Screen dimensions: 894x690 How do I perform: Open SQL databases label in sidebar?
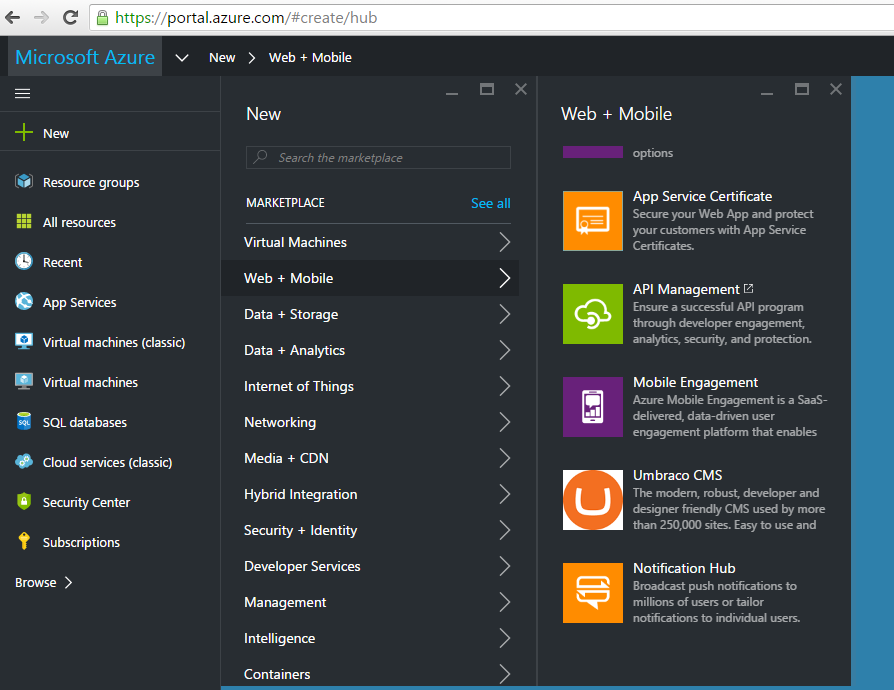[85, 423]
